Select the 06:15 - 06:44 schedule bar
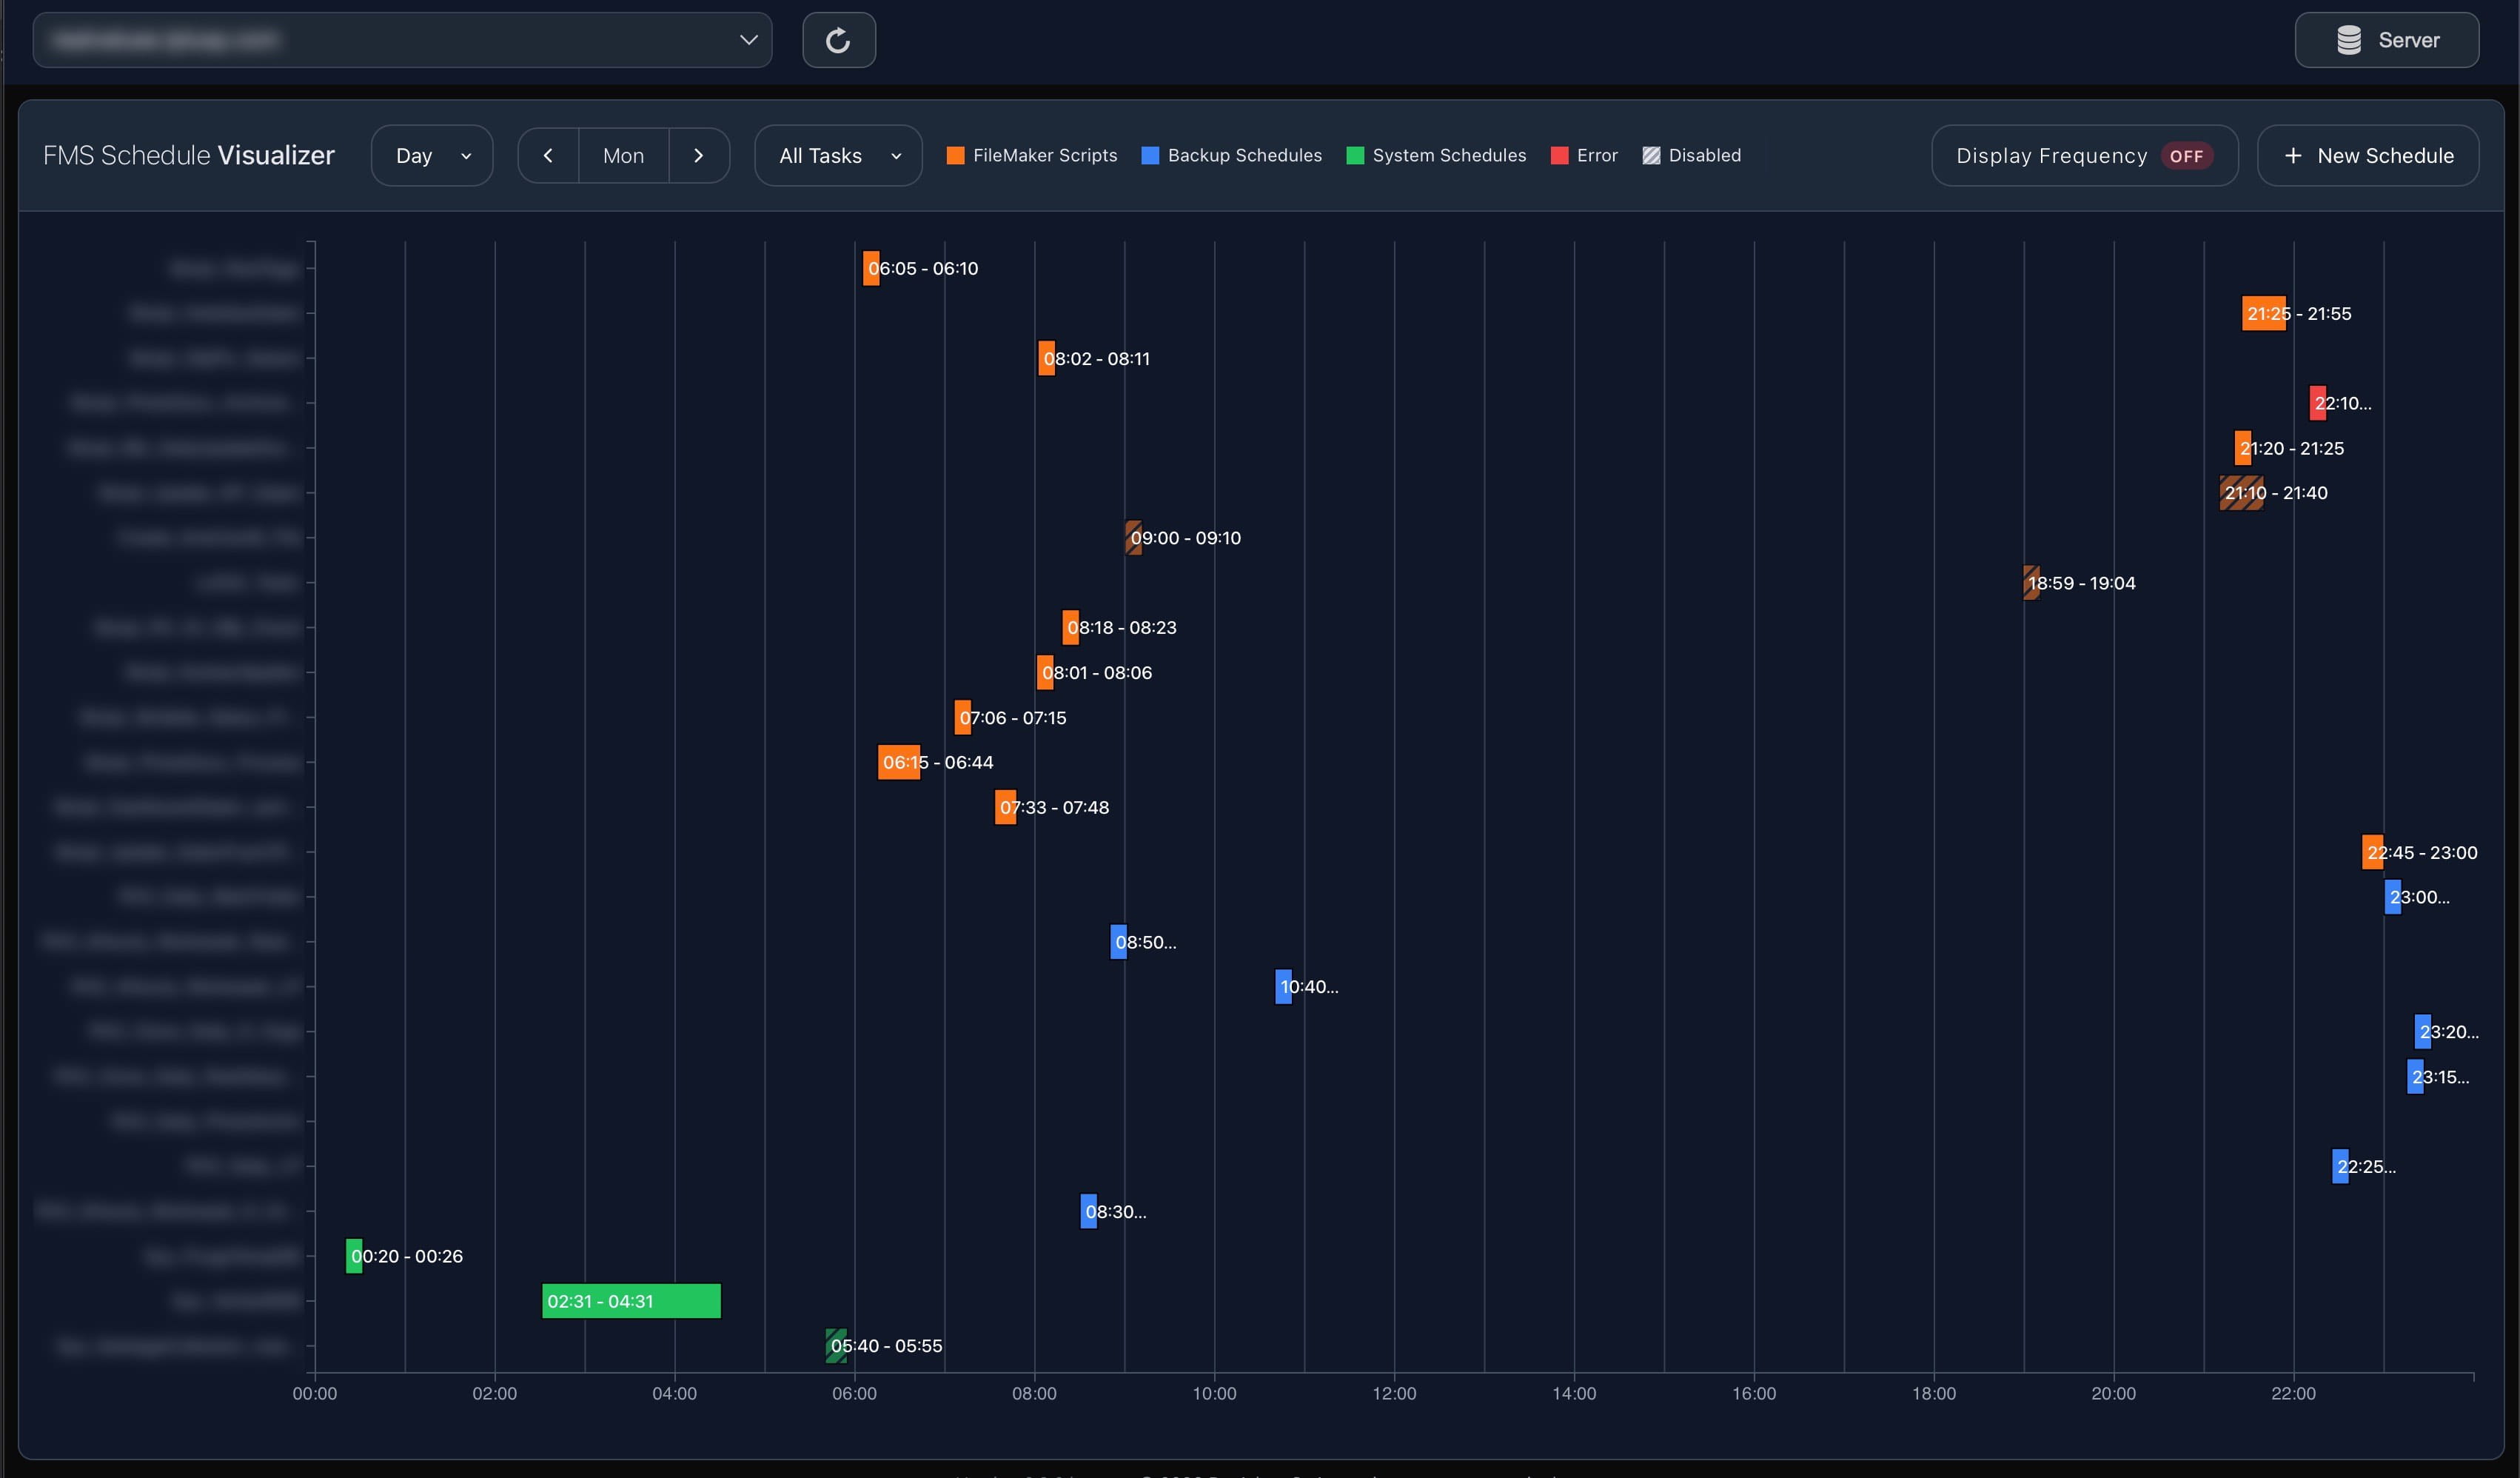This screenshot has height=1478, width=2520. pyautogui.click(x=899, y=762)
